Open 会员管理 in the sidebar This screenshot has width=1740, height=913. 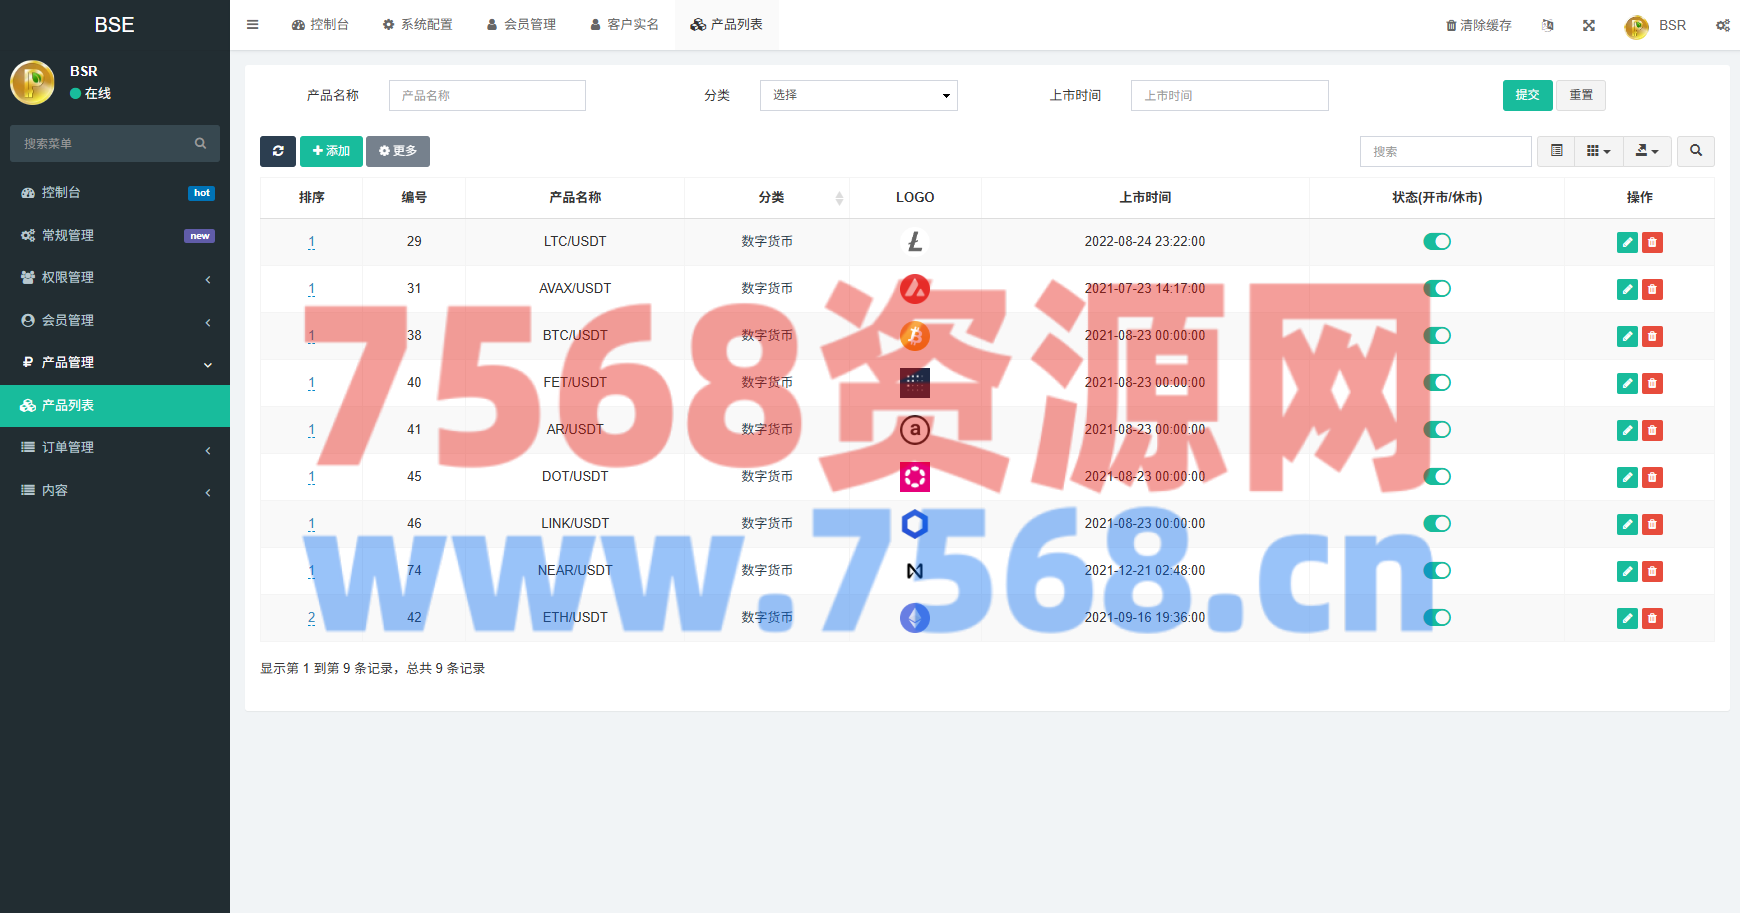115,320
